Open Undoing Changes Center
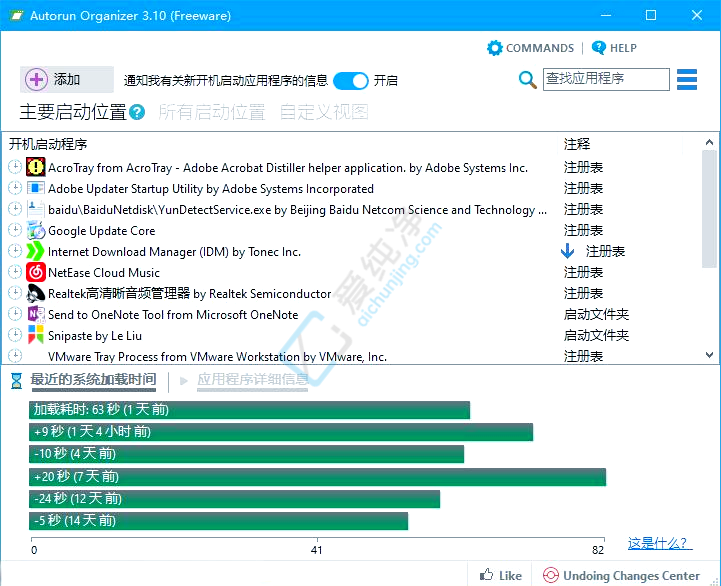Viewport: 721px width, 586px height. 621,575
